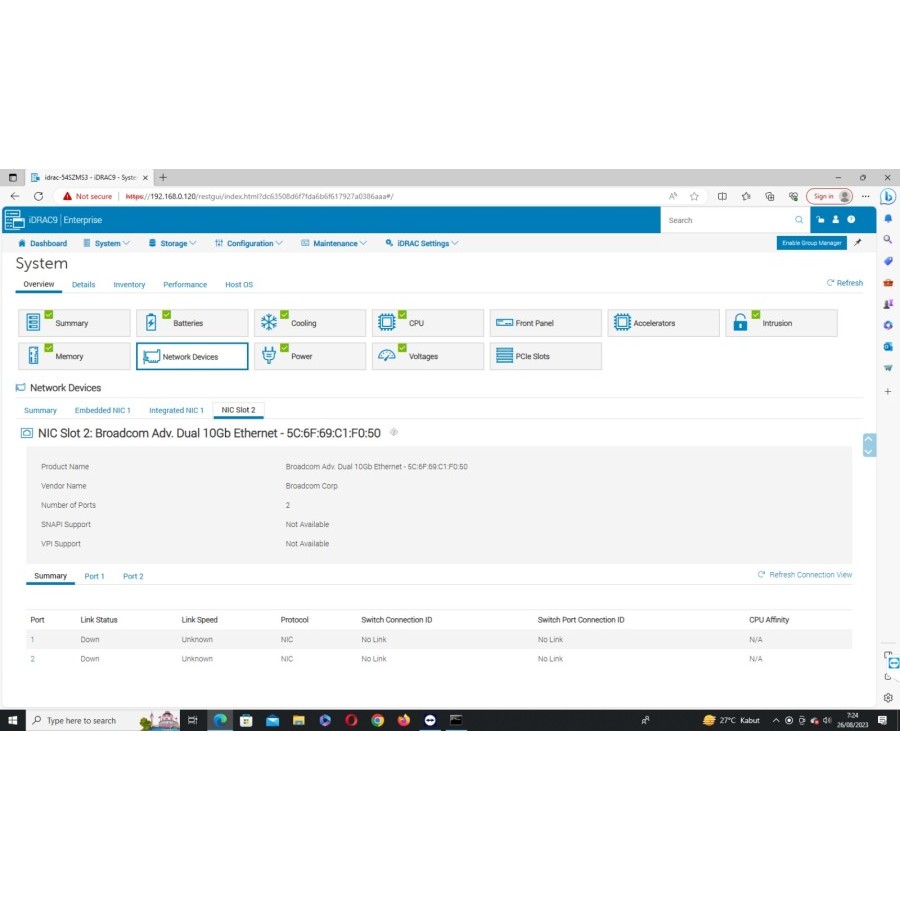This screenshot has height=900, width=900.
Task: Open the Cooling snowflake tile
Action: click(x=310, y=323)
